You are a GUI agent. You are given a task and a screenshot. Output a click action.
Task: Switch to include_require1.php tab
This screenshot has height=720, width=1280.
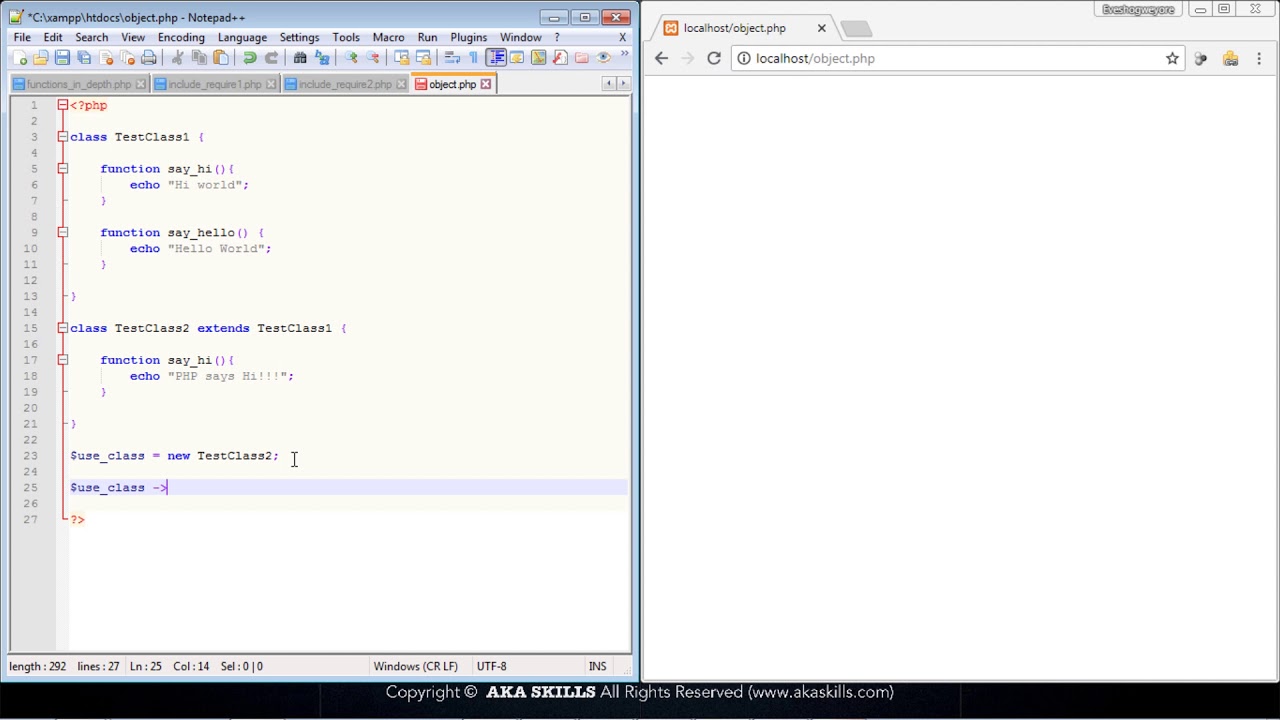click(214, 84)
